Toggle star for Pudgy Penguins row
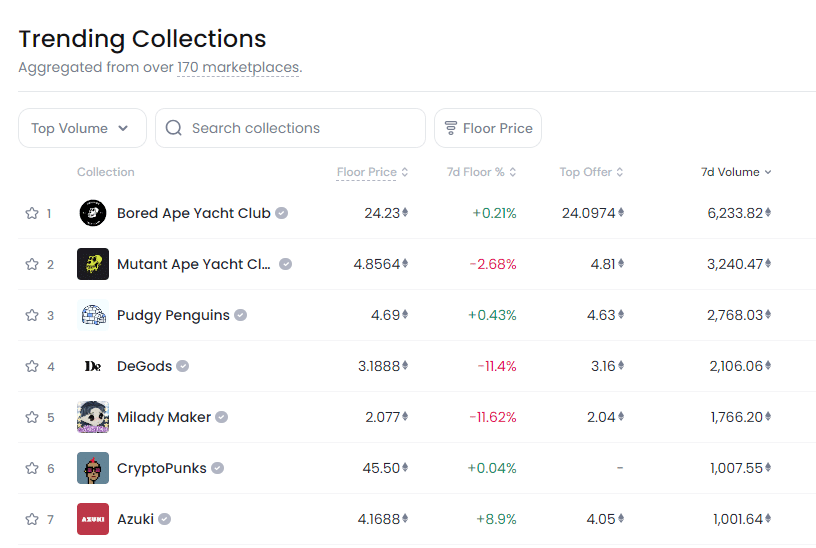 pyautogui.click(x=32, y=315)
